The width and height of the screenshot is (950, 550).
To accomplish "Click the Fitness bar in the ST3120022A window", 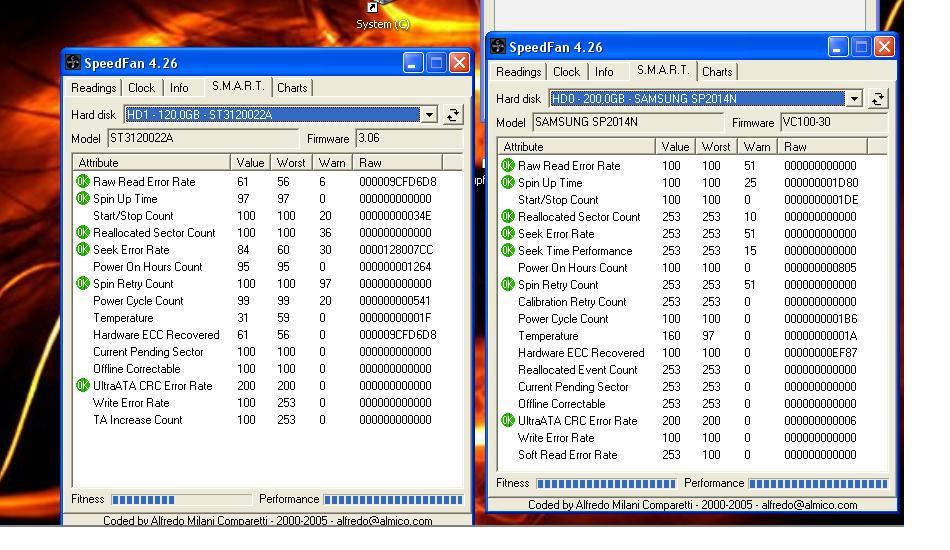I will (x=181, y=500).
